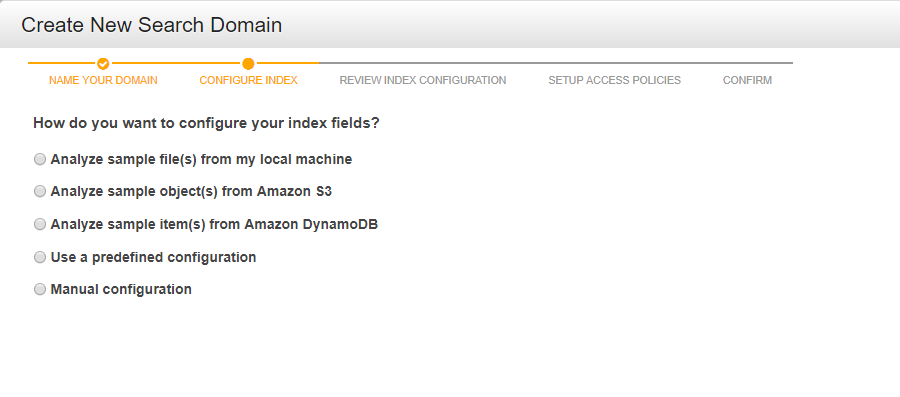Click the 'Analyze sample object(s) from Amazon S3' label
900x397 pixels.
tap(191, 191)
